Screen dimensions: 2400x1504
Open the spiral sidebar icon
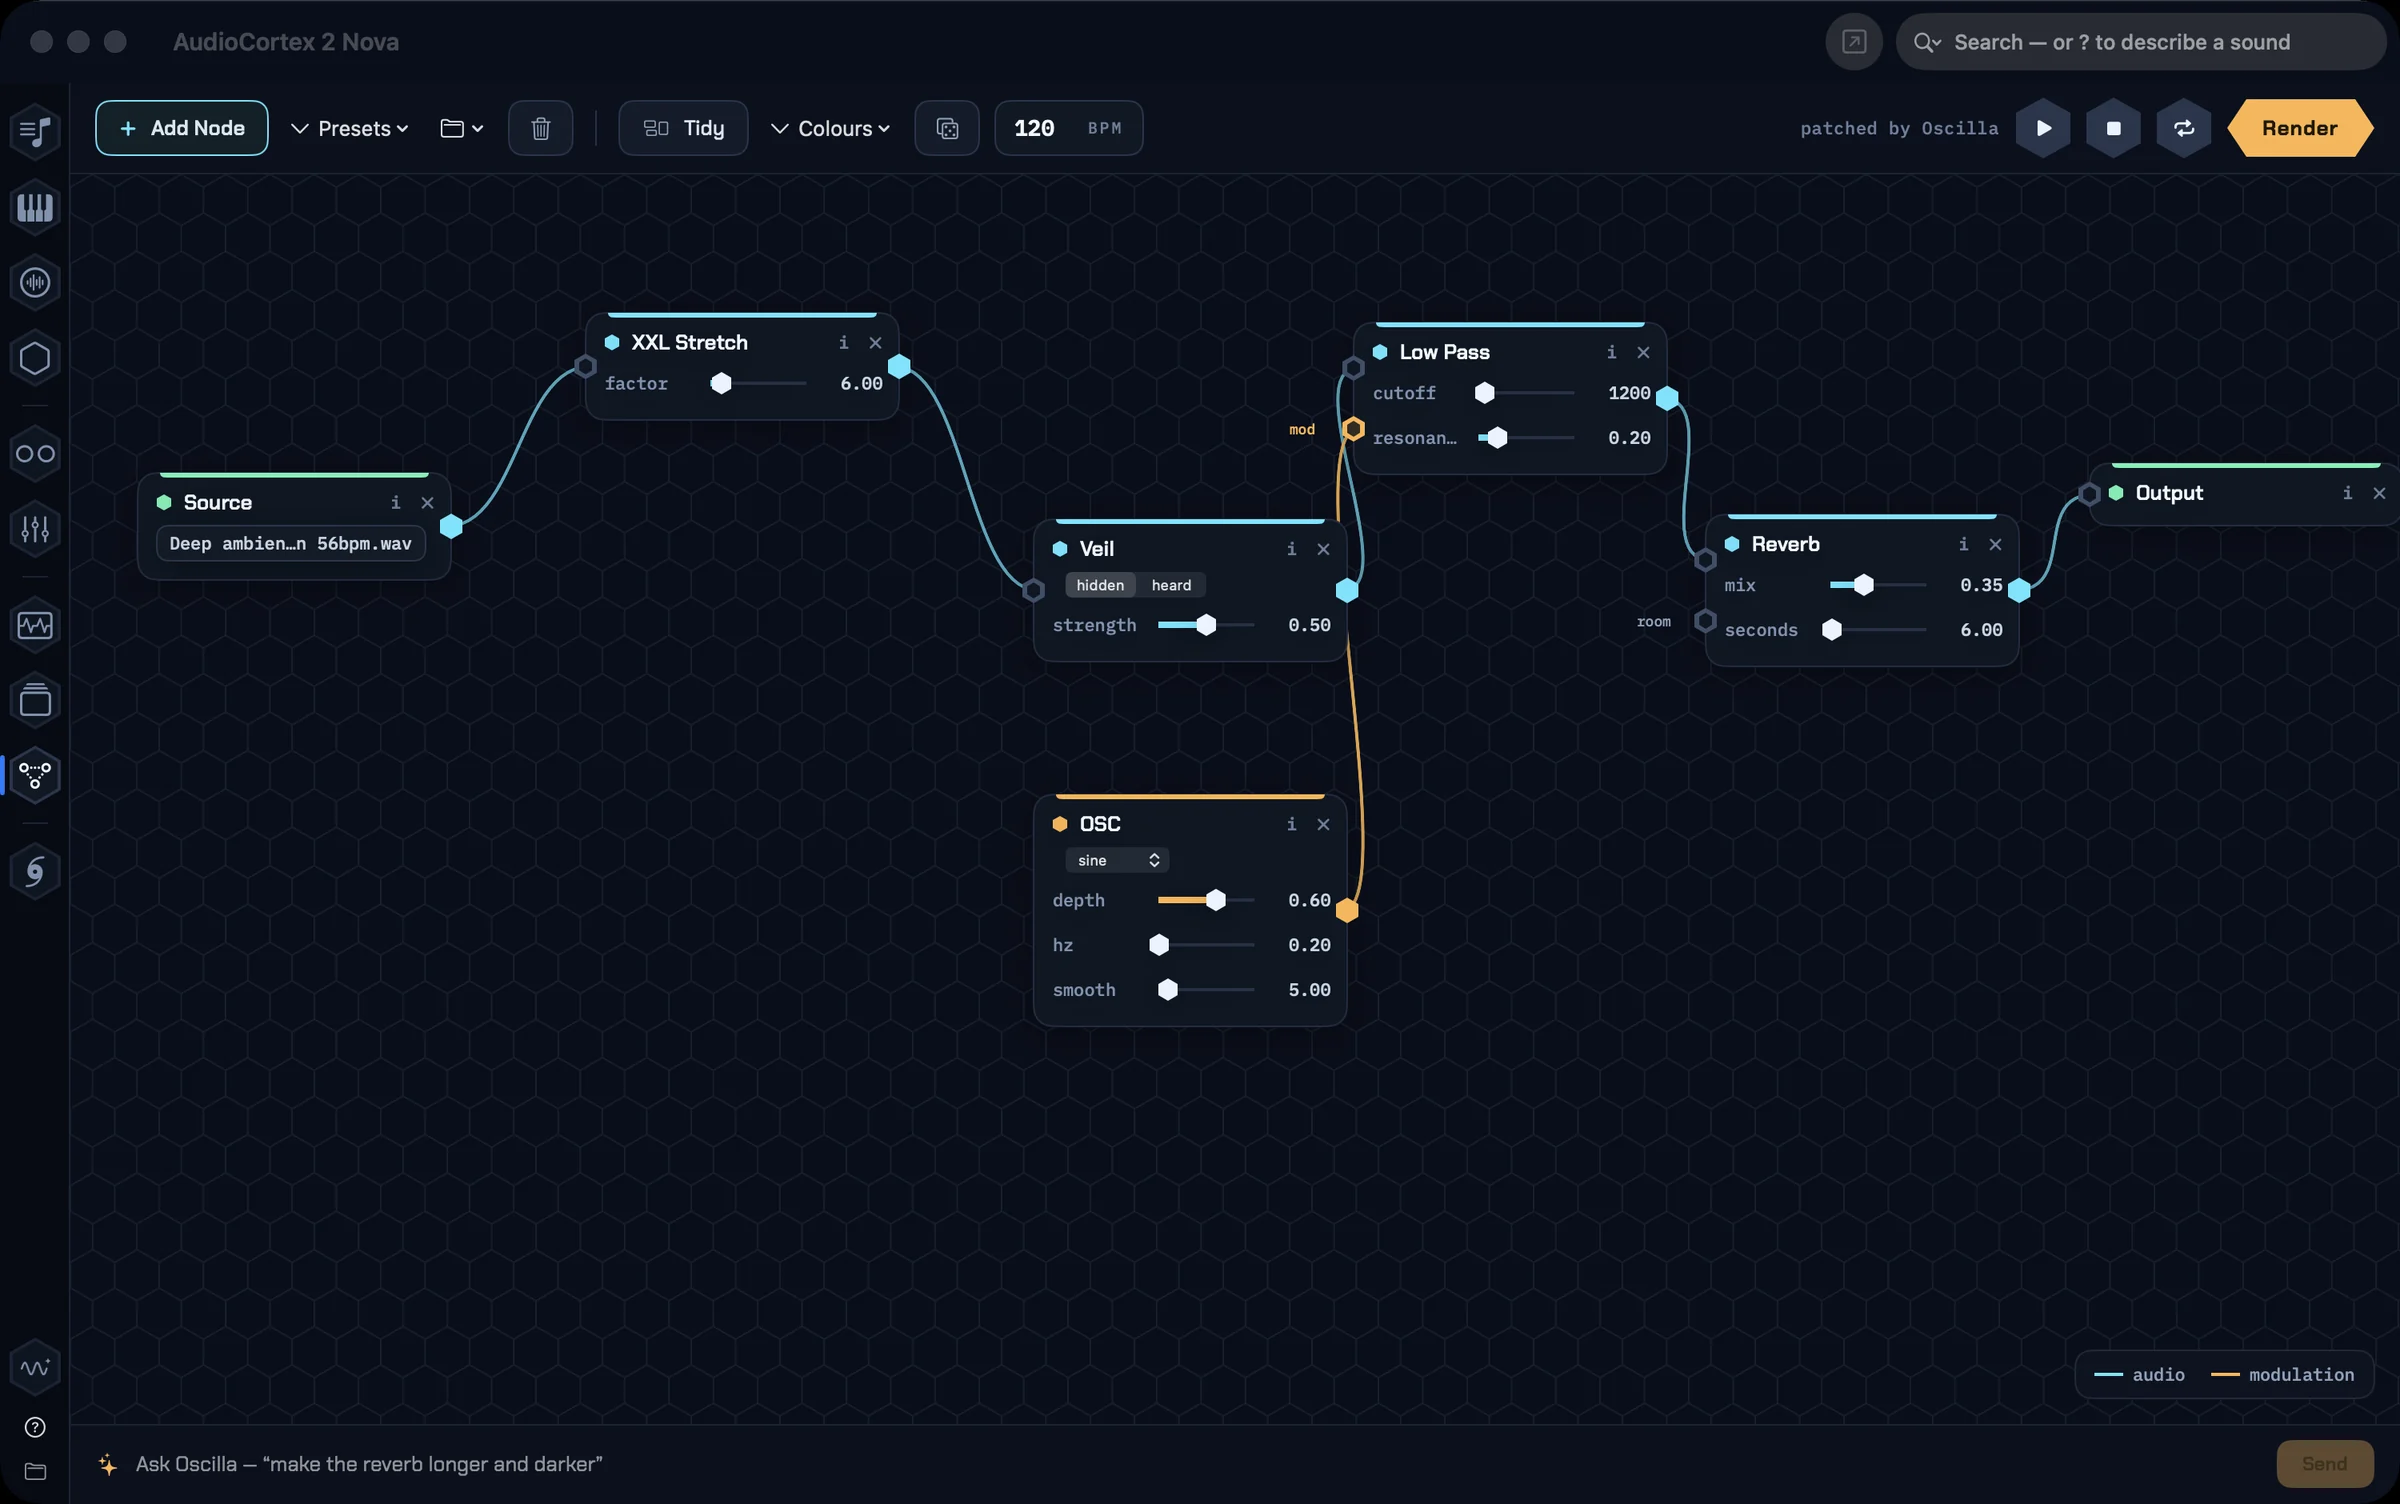35,871
